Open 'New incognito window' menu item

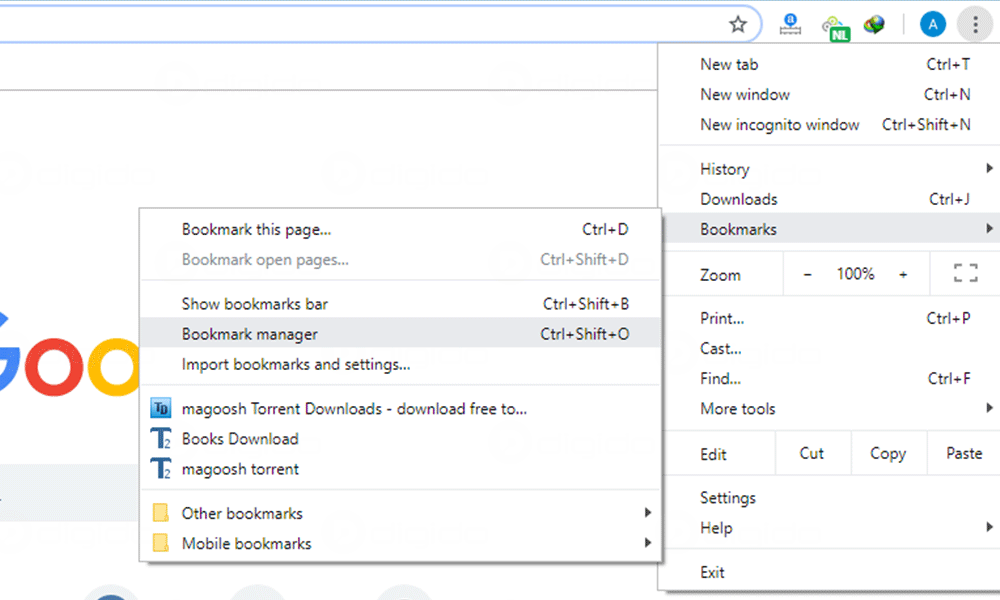click(x=779, y=125)
